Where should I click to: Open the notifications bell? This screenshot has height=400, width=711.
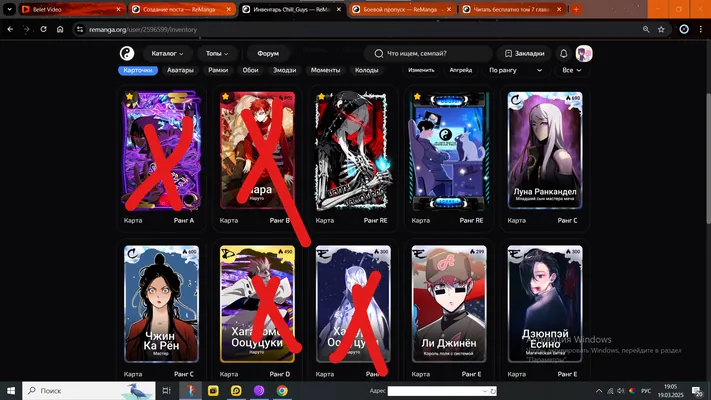pyautogui.click(x=564, y=54)
